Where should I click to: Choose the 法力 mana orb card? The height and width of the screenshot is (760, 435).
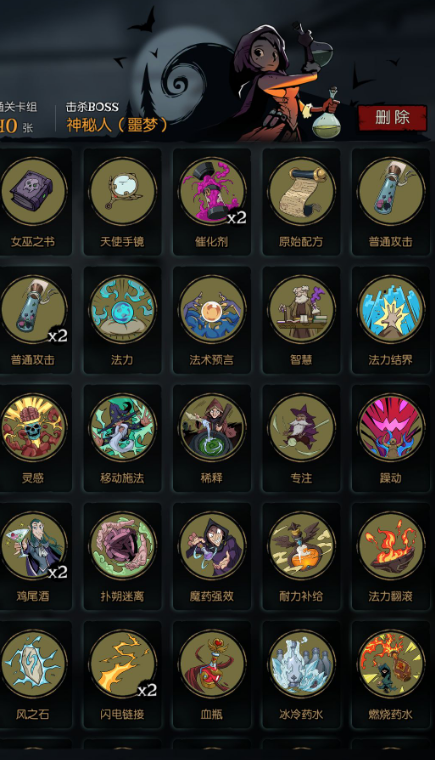(x=123, y=320)
